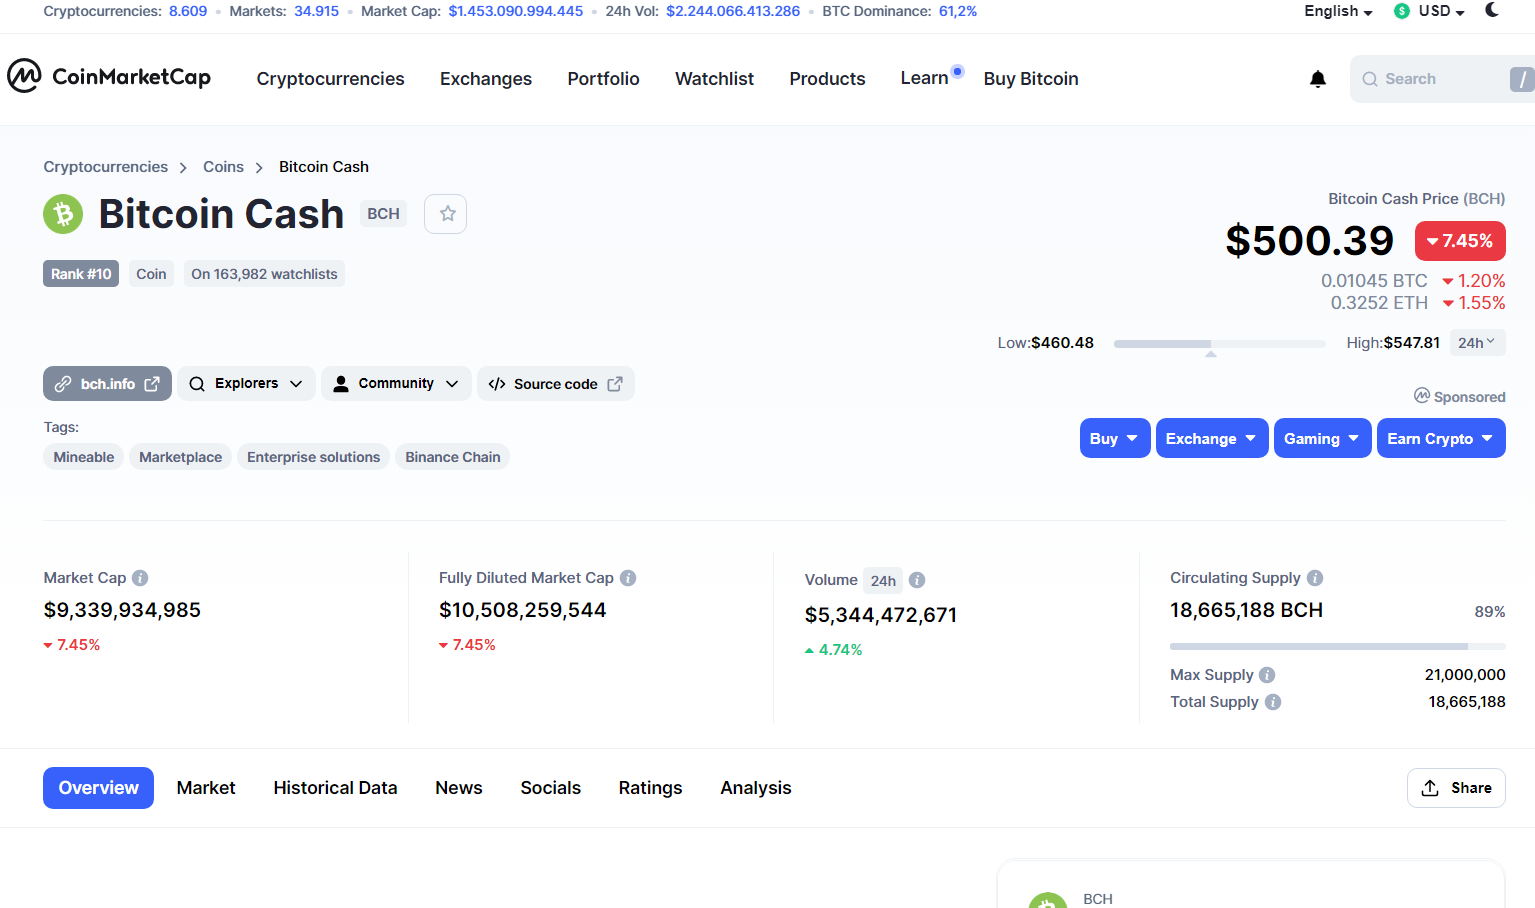The height and width of the screenshot is (908, 1535).
Task: Click the slash shortcut key icon
Action: pos(1522,79)
